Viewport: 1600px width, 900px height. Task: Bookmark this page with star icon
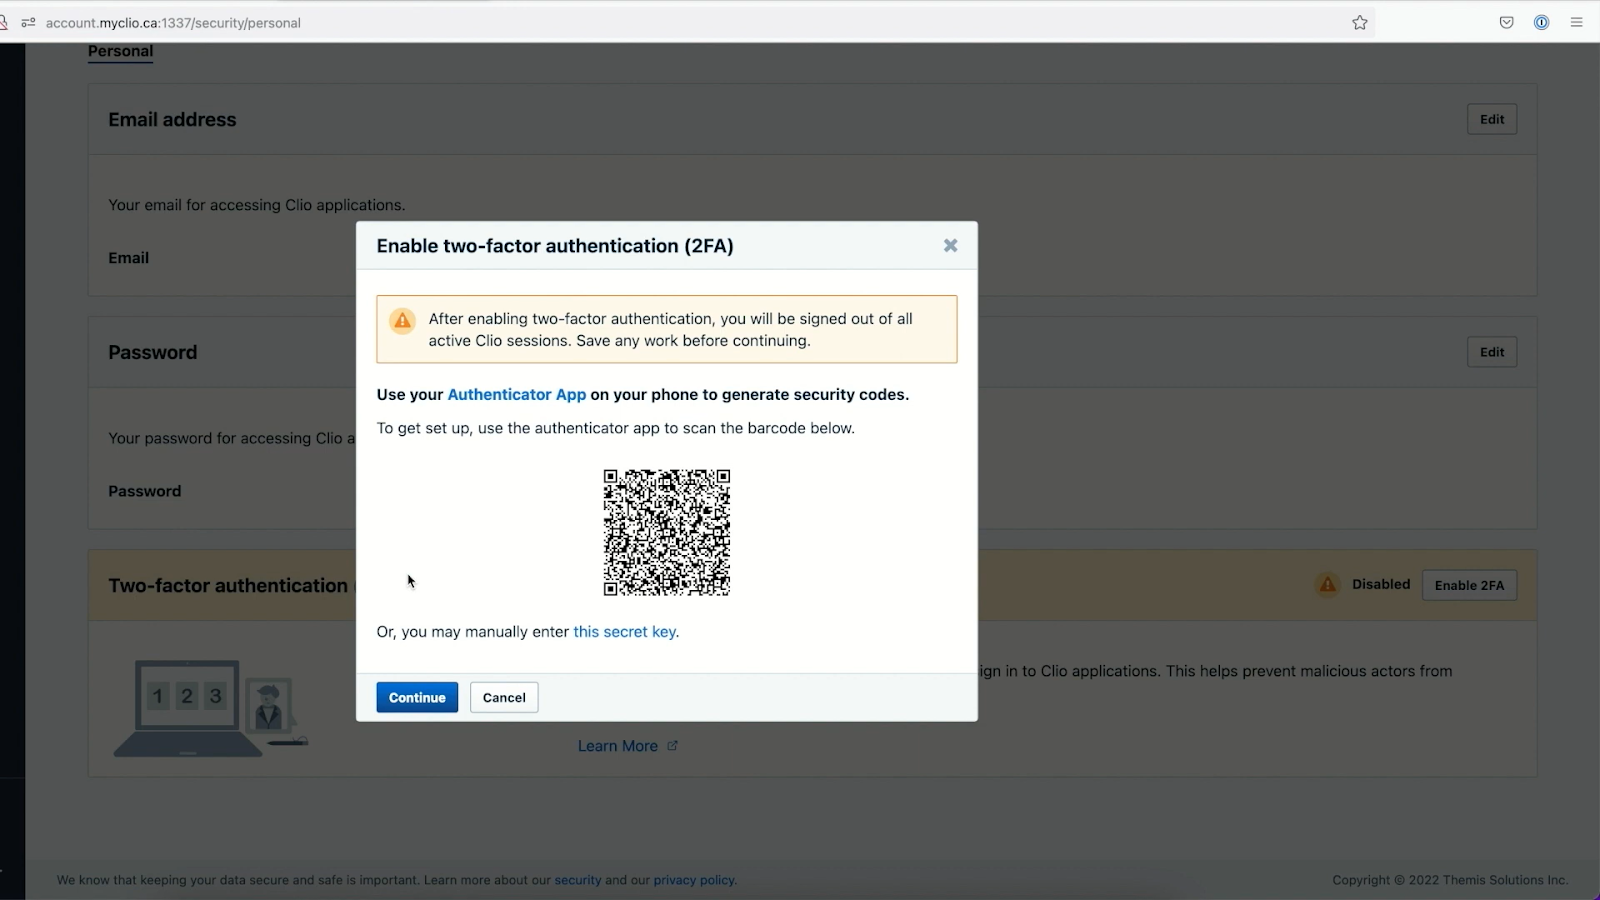(1360, 22)
